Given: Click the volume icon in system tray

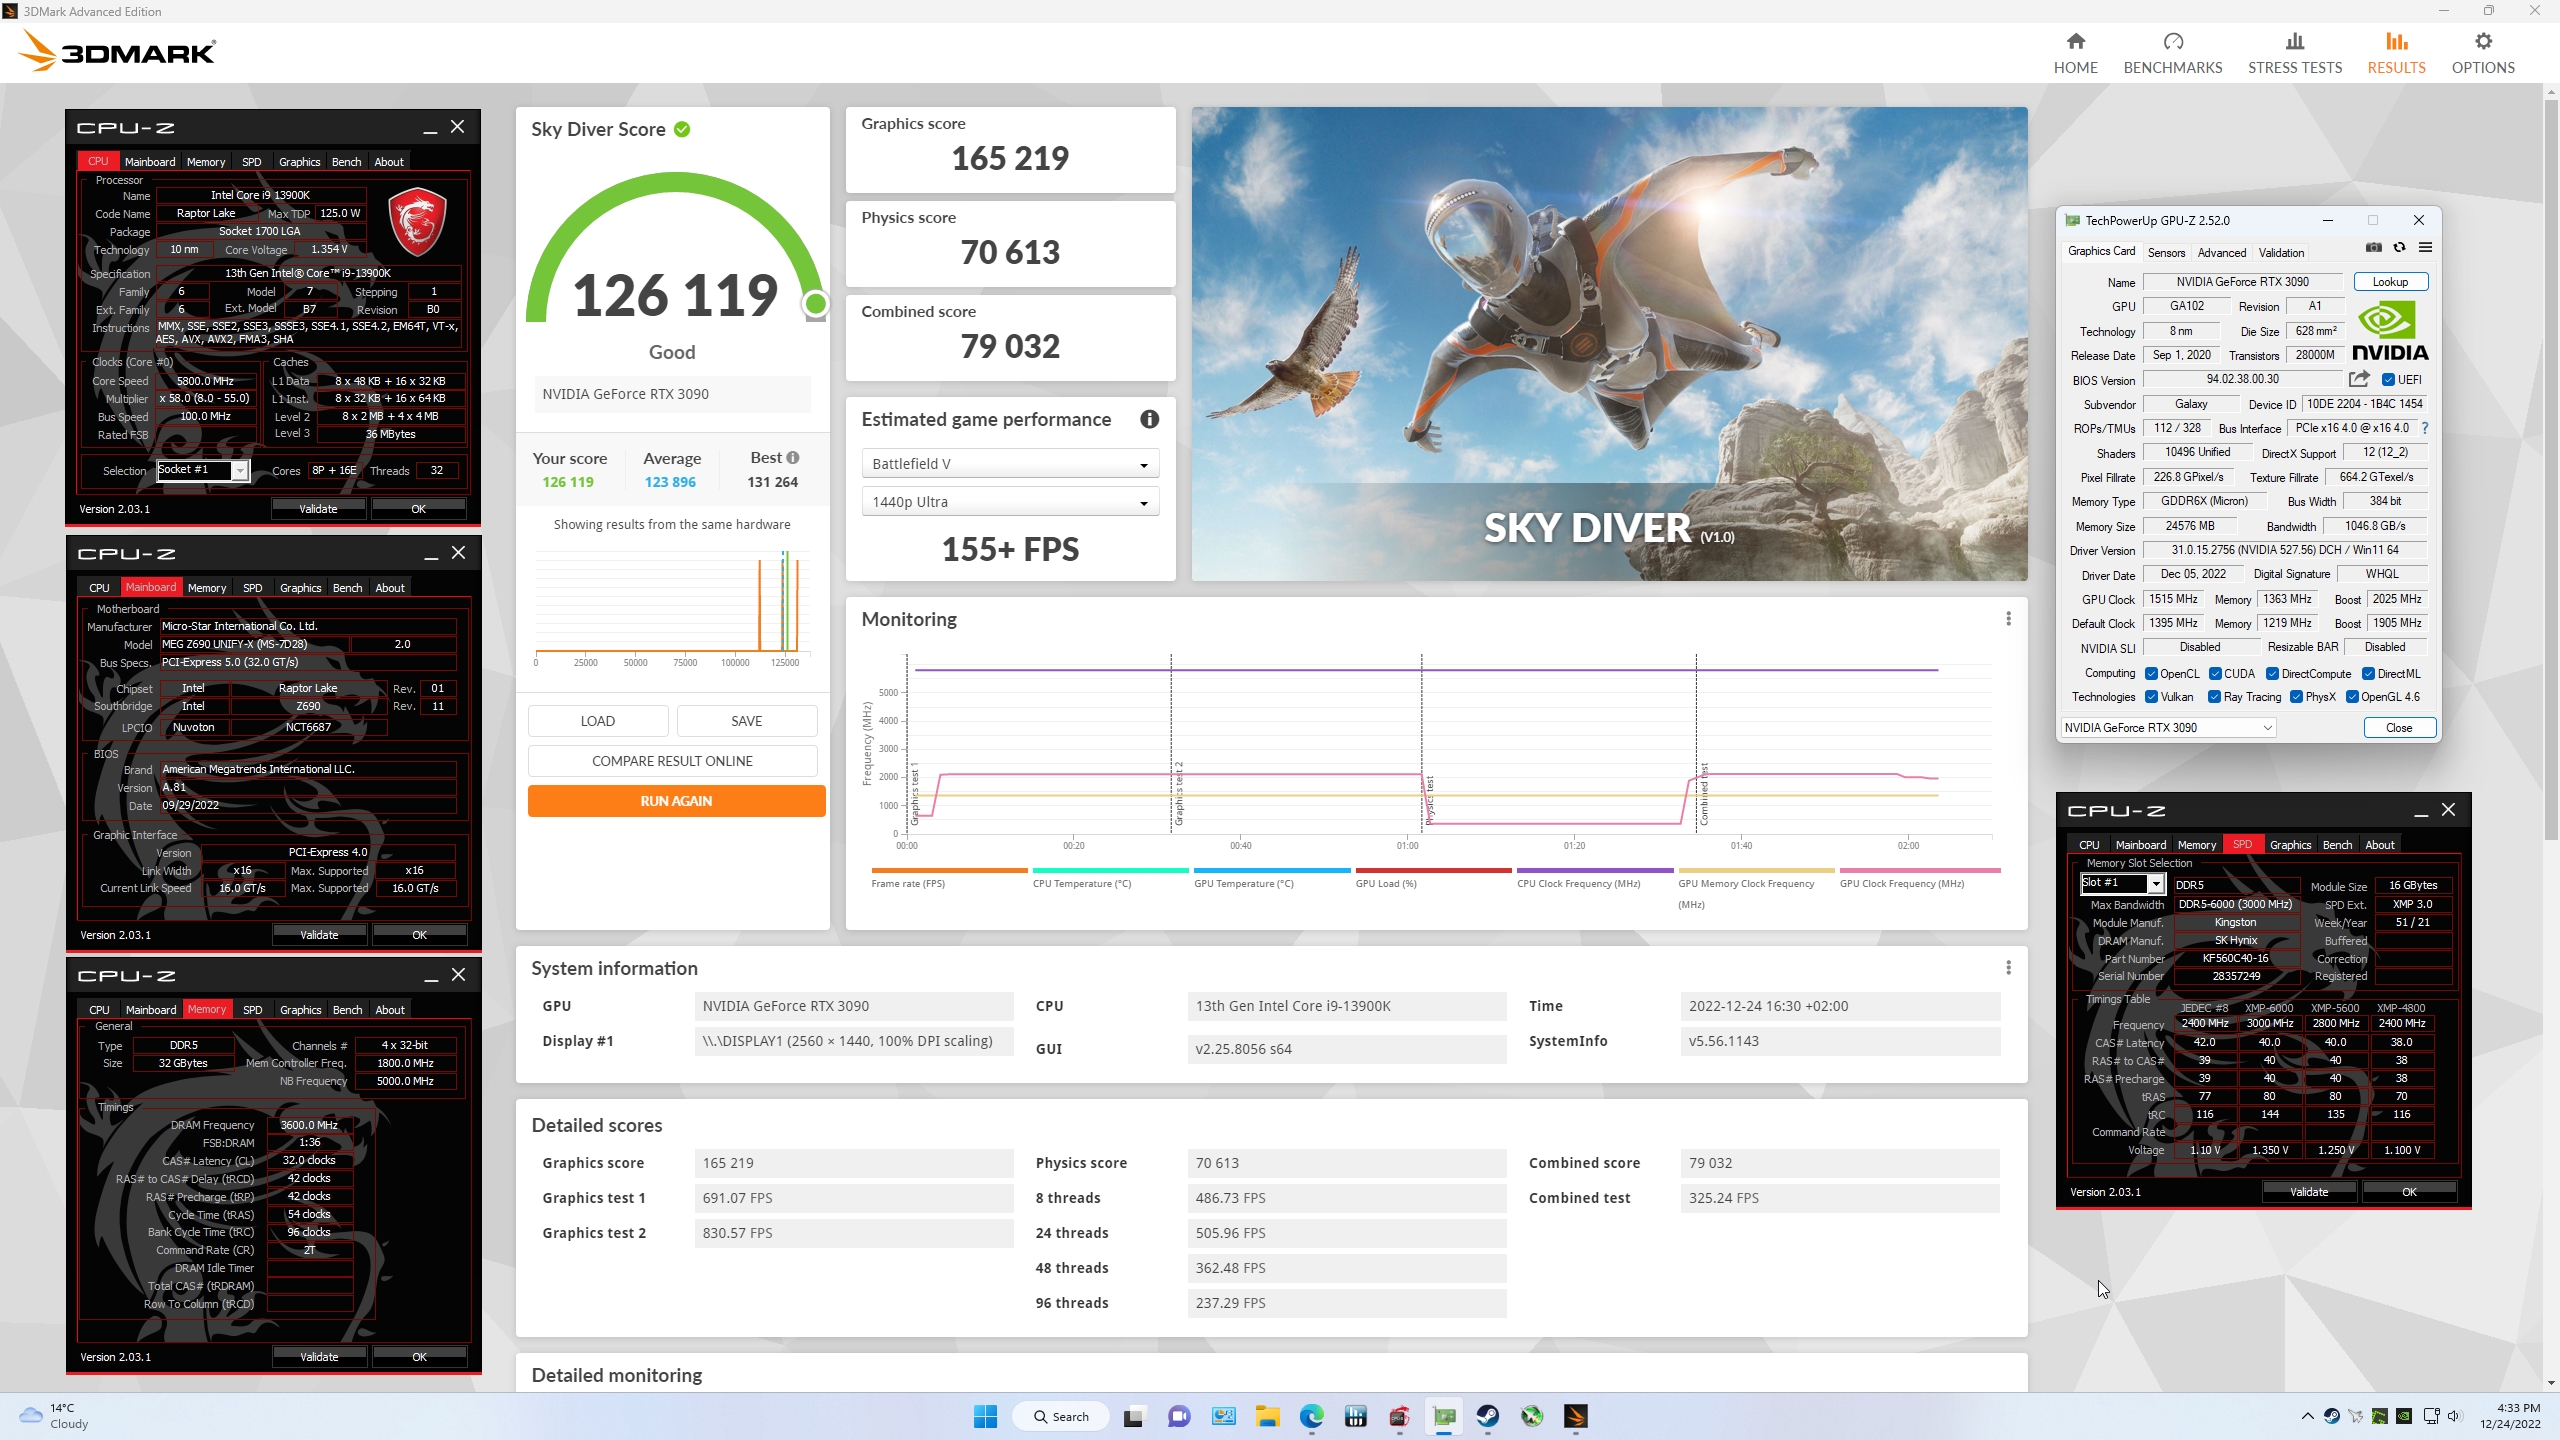Looking at the screenshot, I should pos(2453,1416).
